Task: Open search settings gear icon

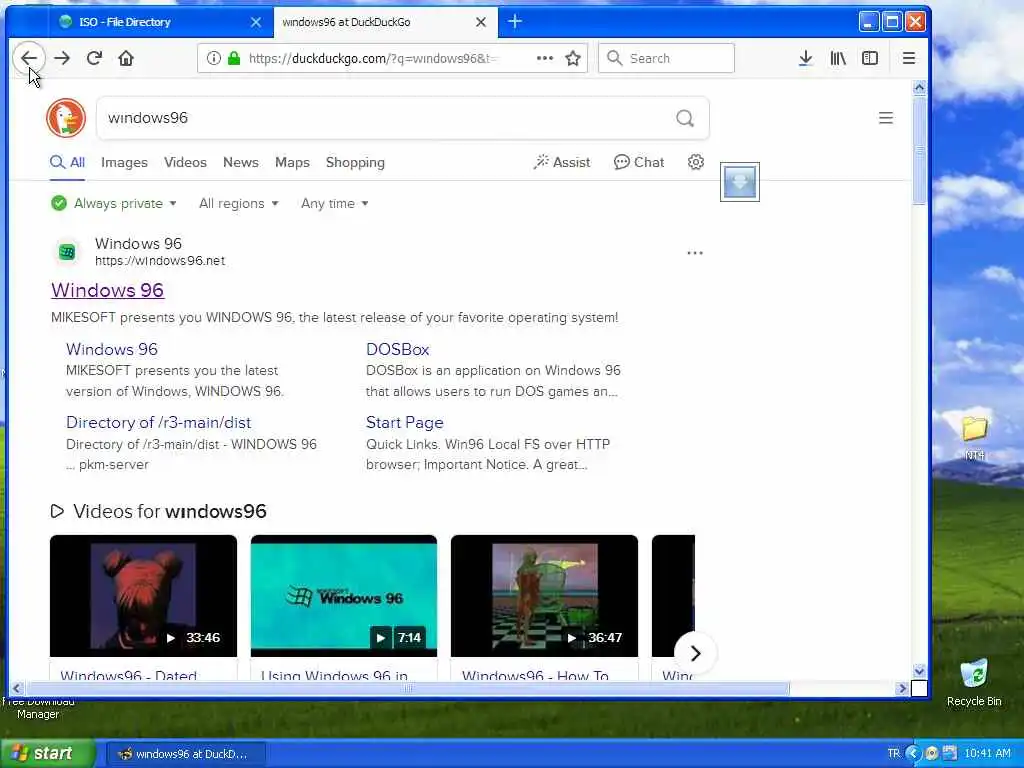Action: click(x=696, y=162)
